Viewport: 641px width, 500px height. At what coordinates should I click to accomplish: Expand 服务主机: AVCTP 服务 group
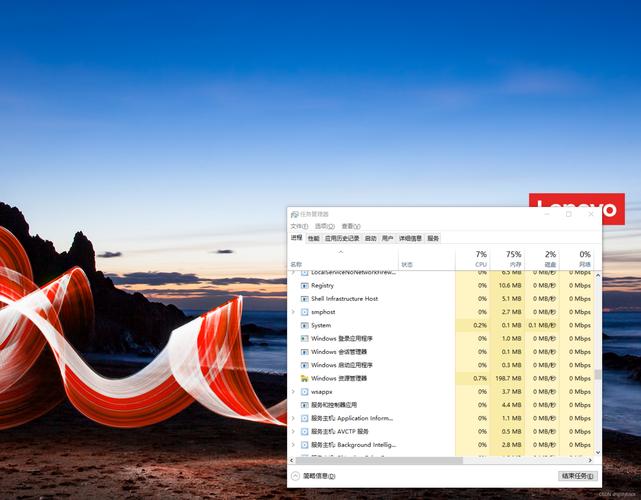293,432
